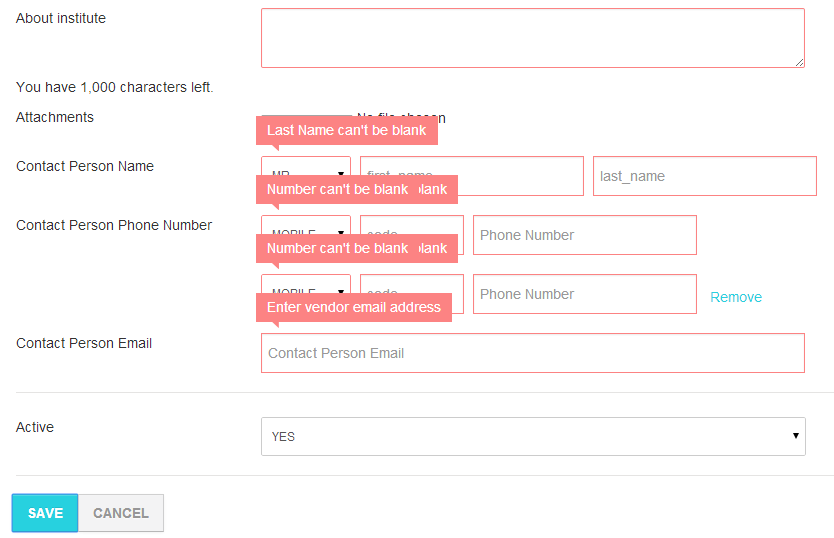Click the Attachments file chooser button

[306, 115]
